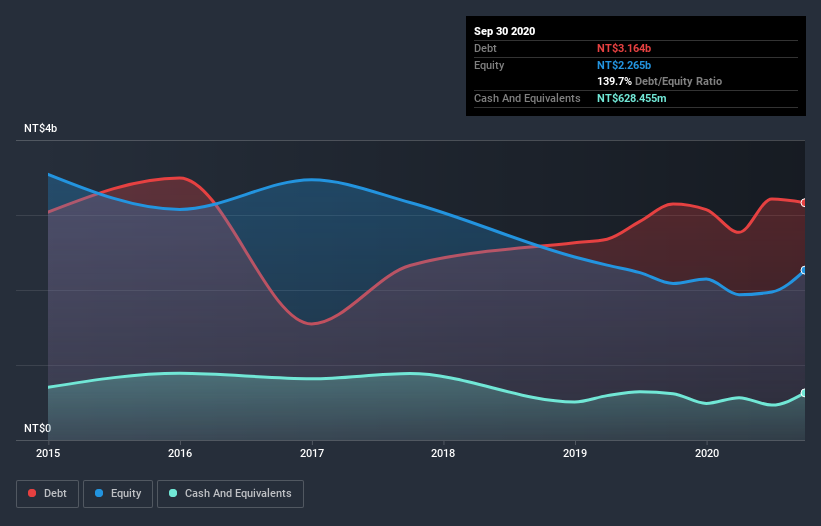Select the 2017 x-axis label
The width and height of the screenshot is (821, 526).
click(x=312, y=453)
